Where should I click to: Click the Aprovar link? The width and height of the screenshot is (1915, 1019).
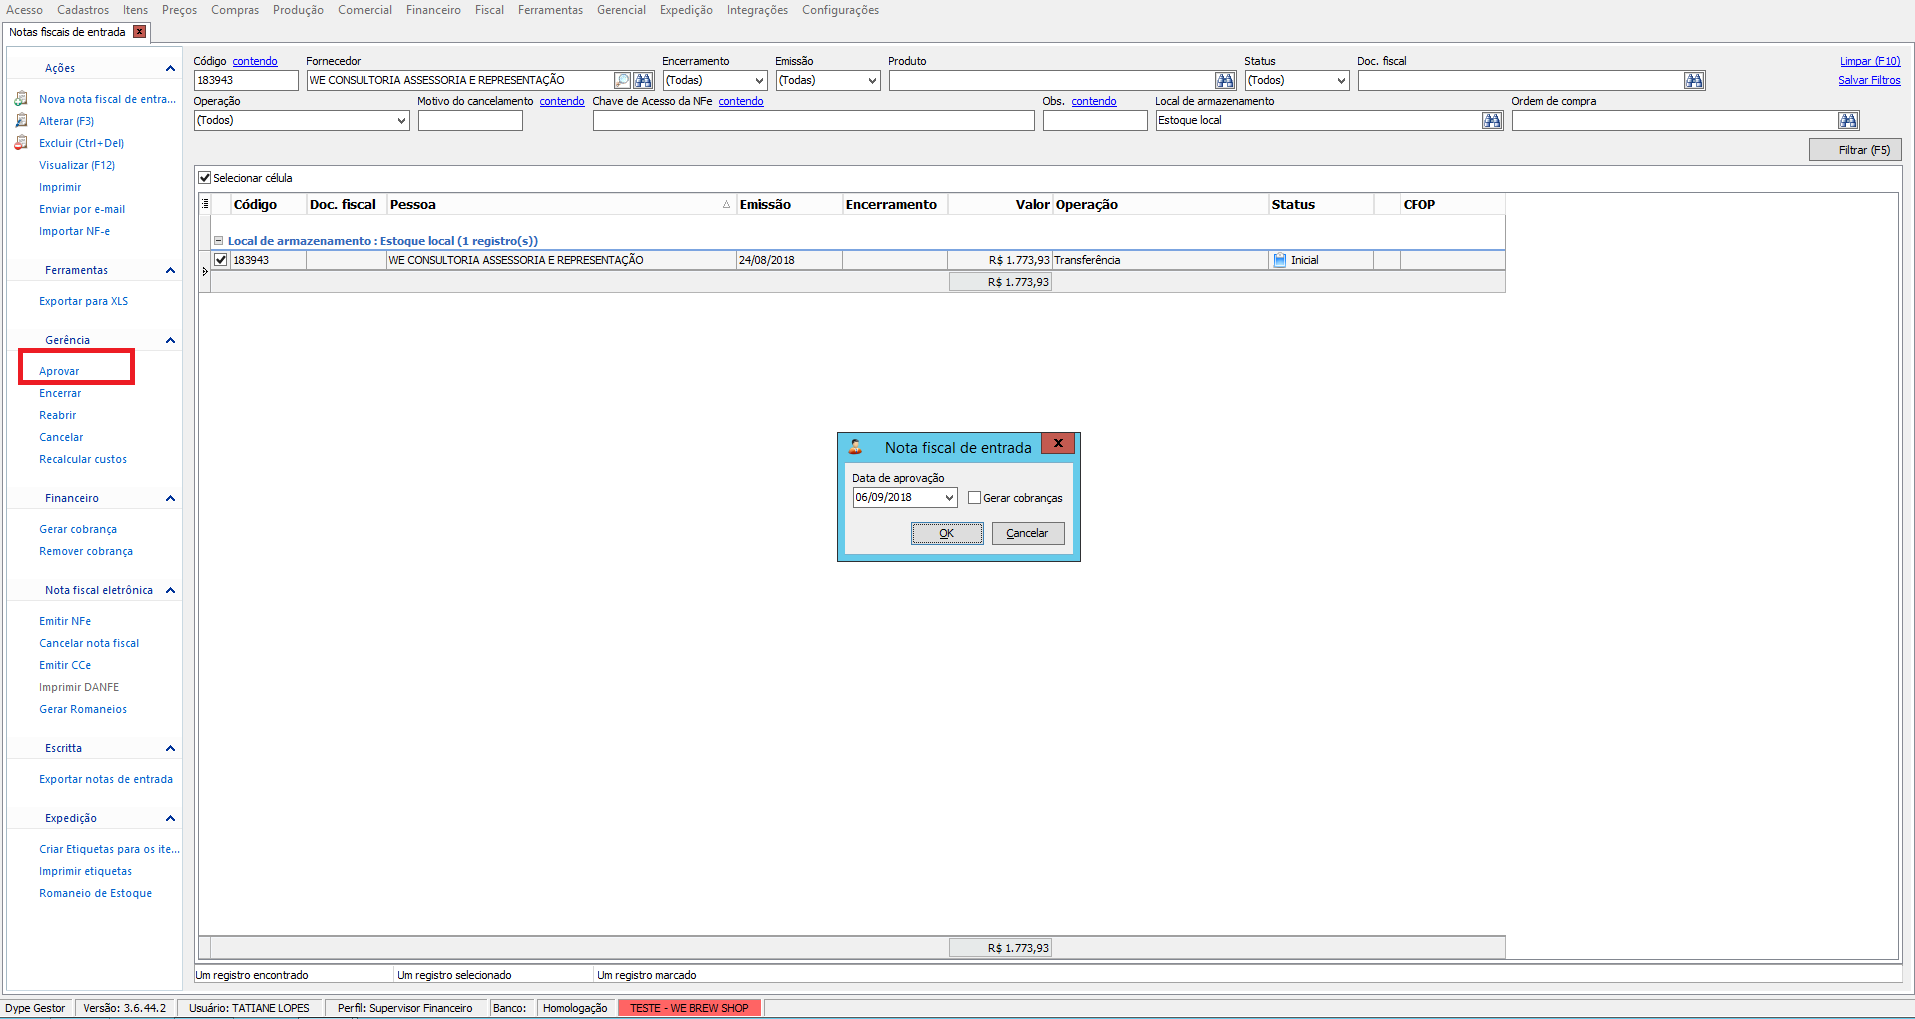pyautogui.click(x=59, y=371)
